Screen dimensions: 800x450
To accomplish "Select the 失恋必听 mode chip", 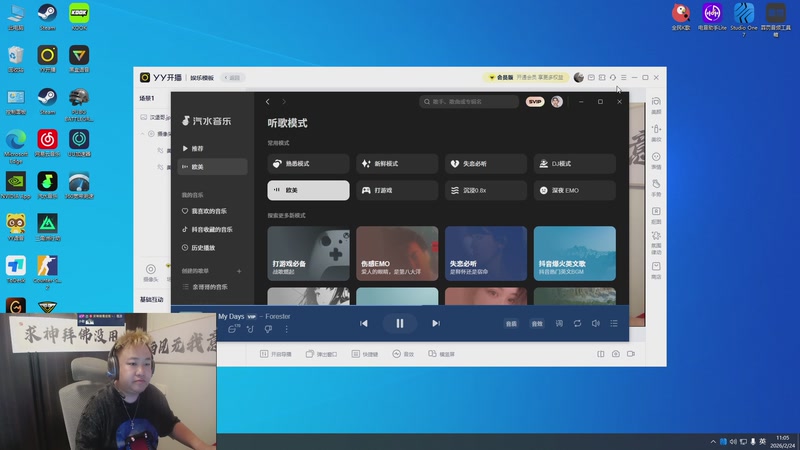I will [x=486, y=164].
